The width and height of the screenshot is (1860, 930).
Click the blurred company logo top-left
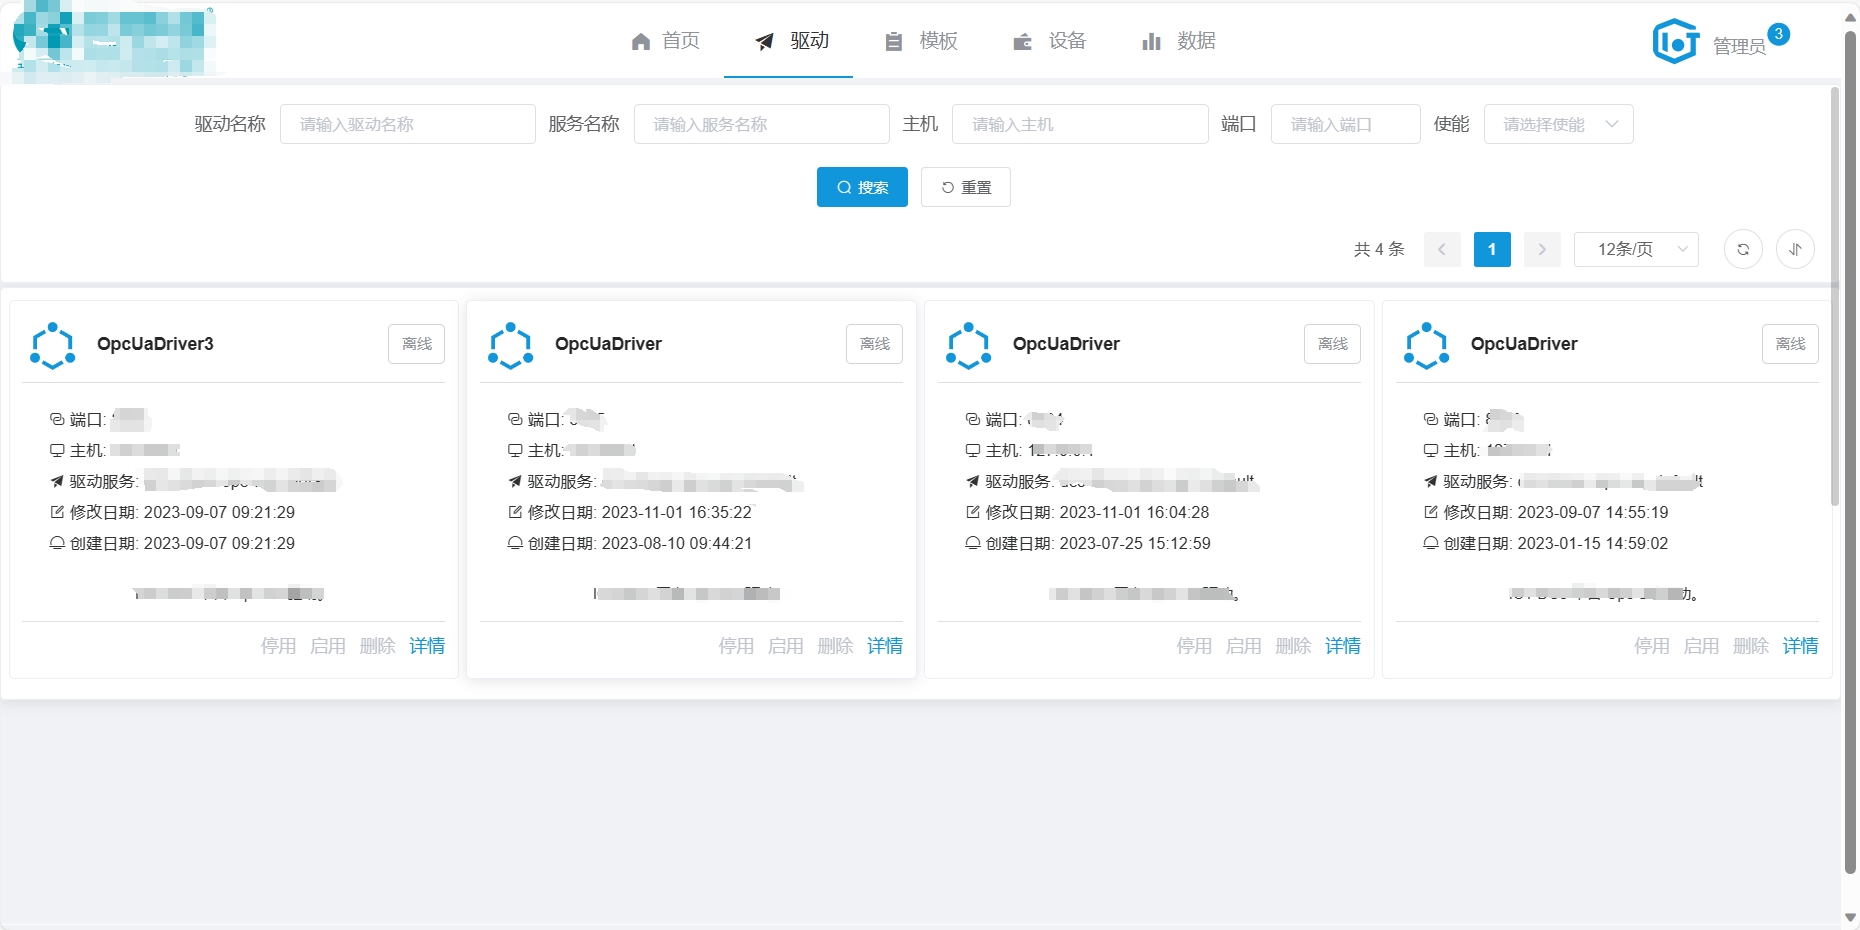tap(114, 41)
